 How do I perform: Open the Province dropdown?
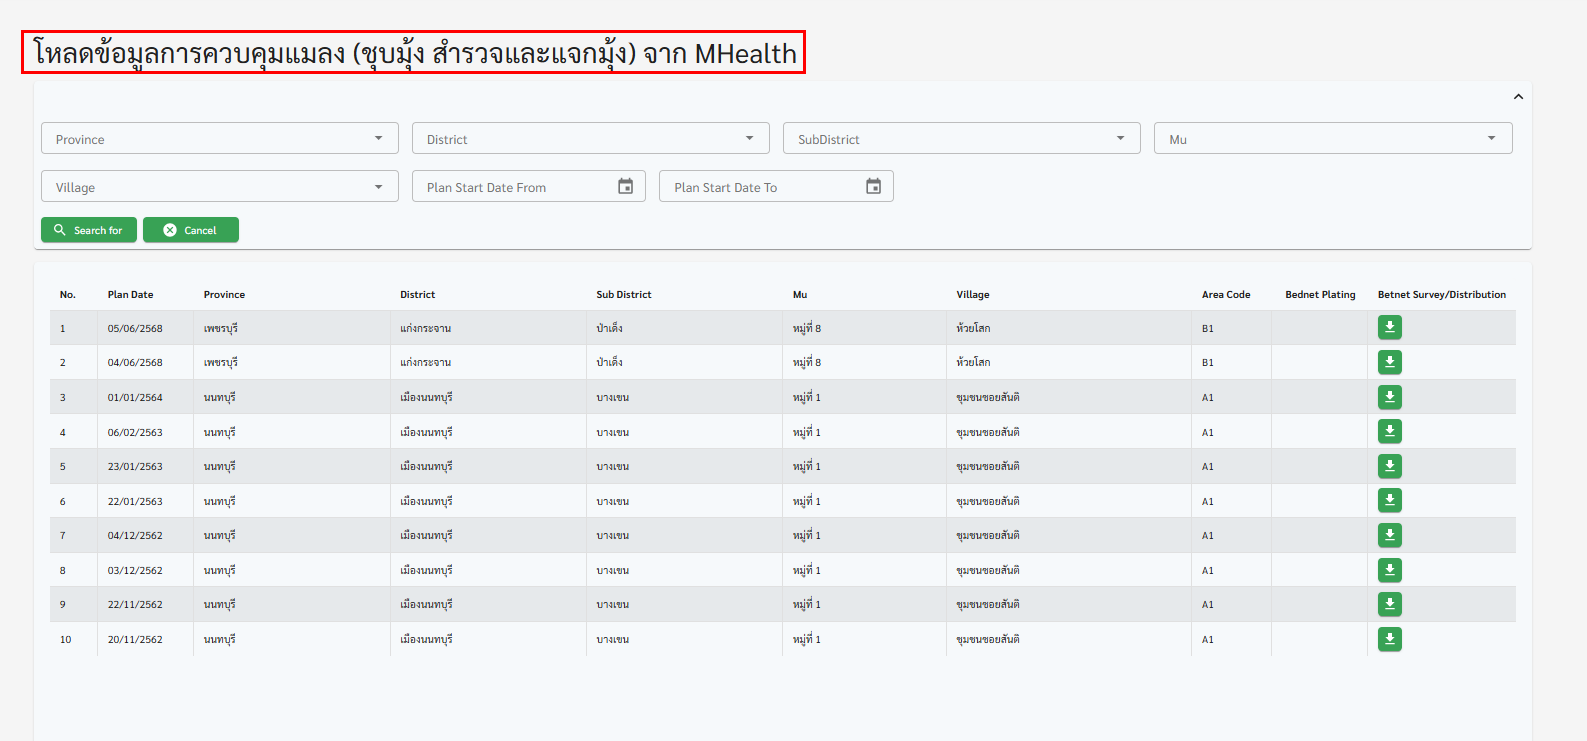219,139
